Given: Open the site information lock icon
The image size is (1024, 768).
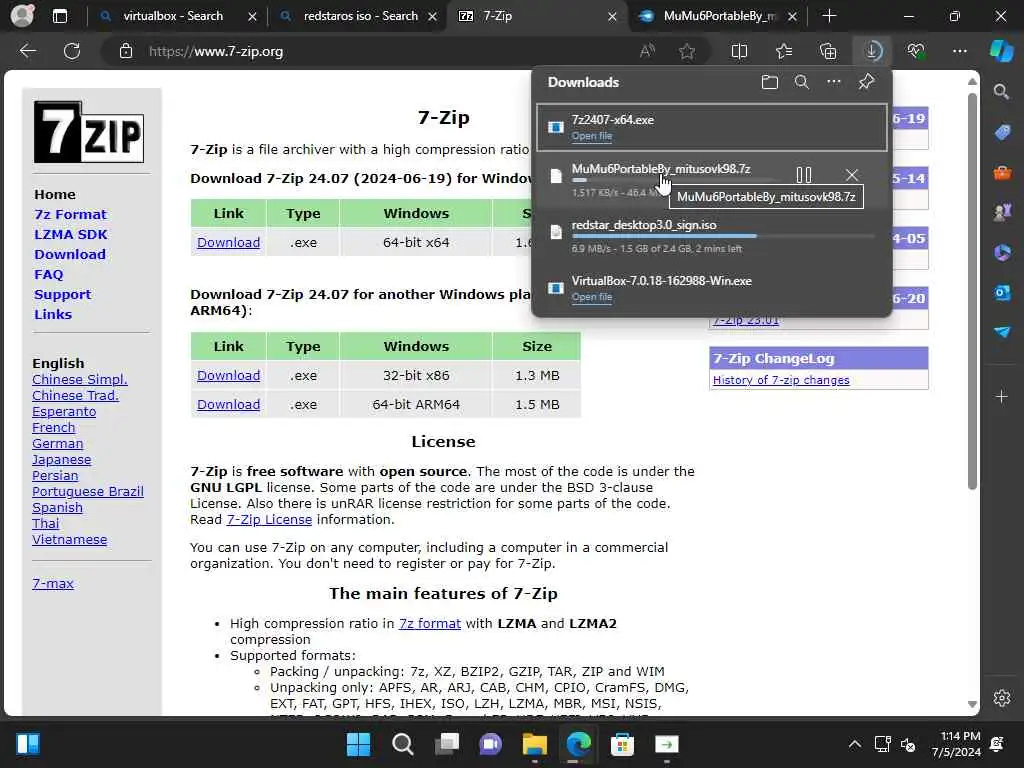Looking at the screenshot, I should pos(126,51).
